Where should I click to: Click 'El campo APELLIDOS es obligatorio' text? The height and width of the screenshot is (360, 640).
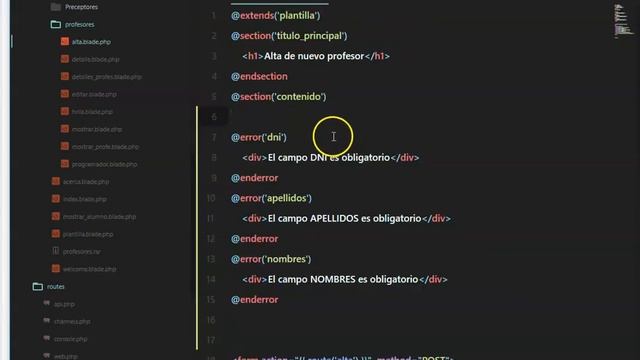pyautogui.click(x=344, y=218)
